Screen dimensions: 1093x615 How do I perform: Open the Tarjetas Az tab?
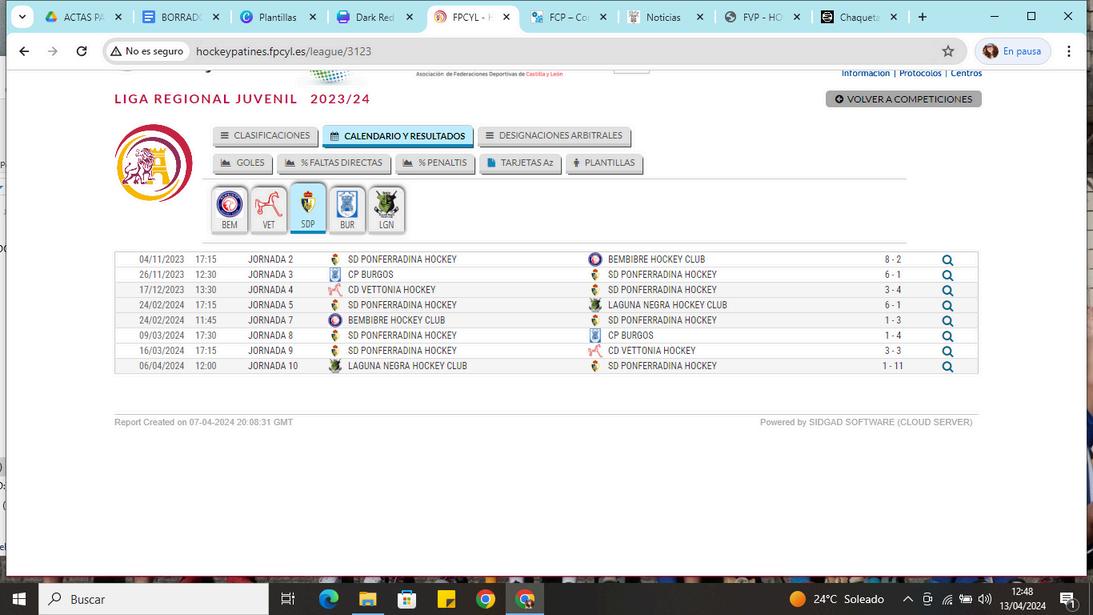(520, 162)
